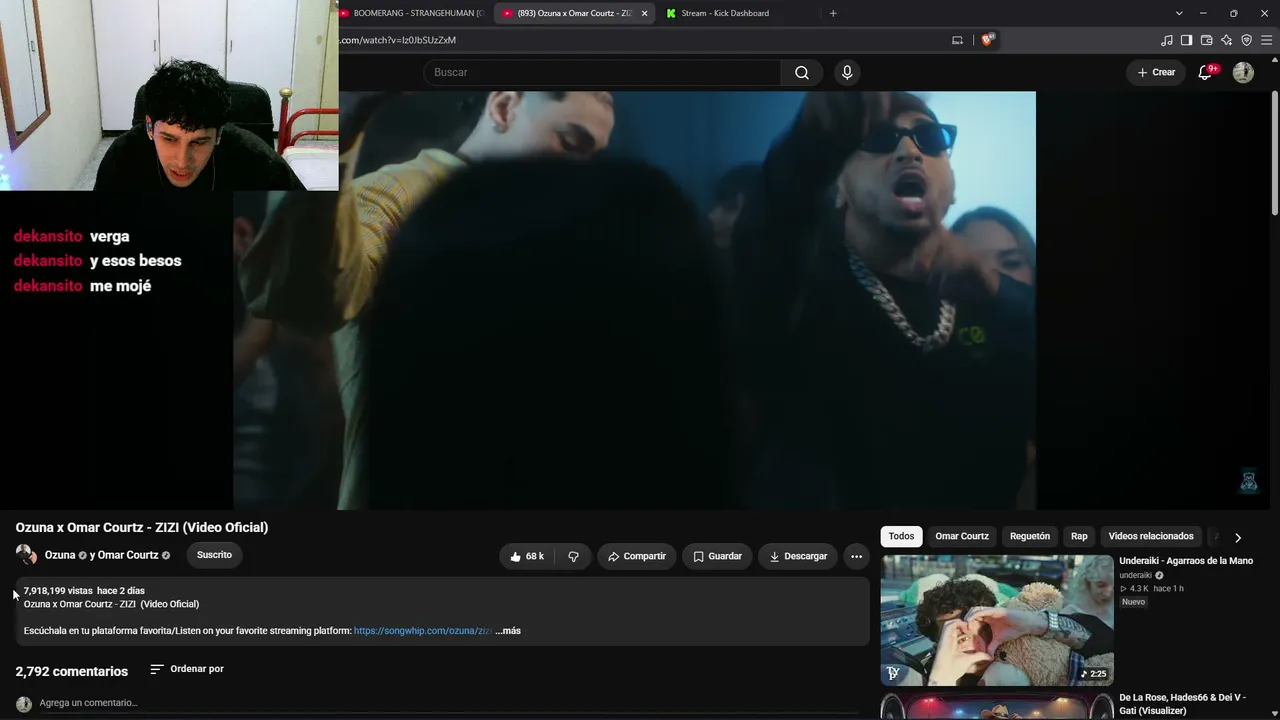Open the Brave main hamburger menu
Screen dimensions: 1280x720
tap(1267, 40)
